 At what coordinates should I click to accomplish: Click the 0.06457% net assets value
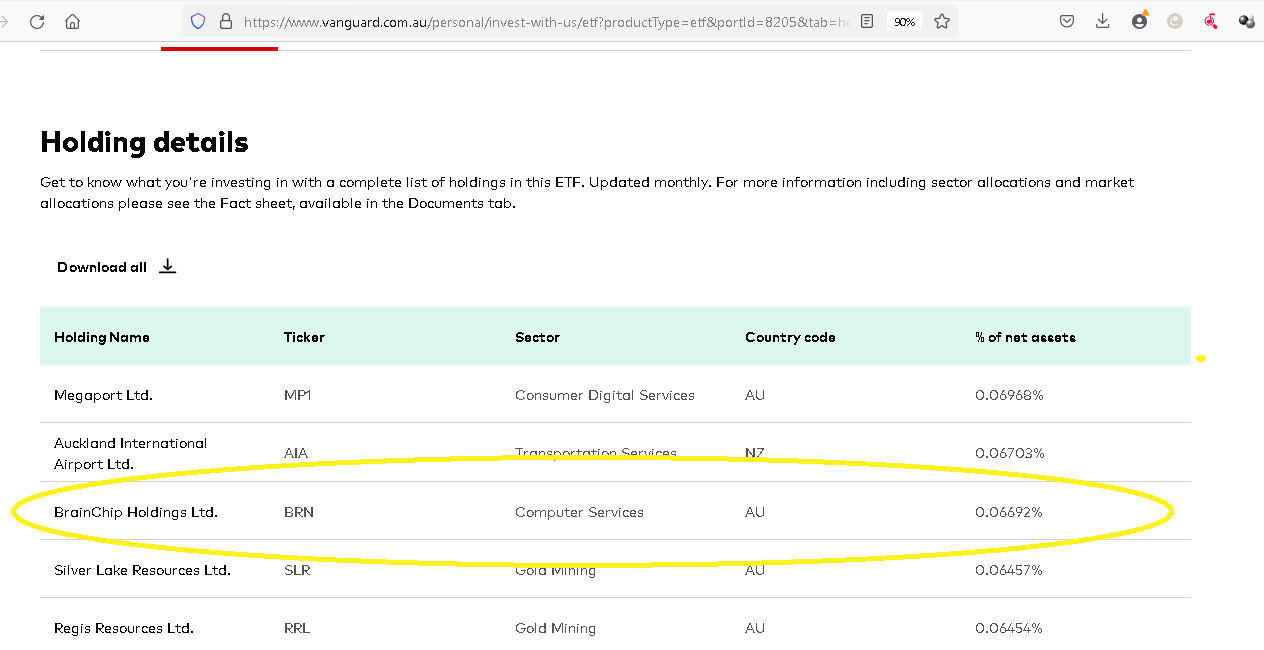tap(1009, 570)
